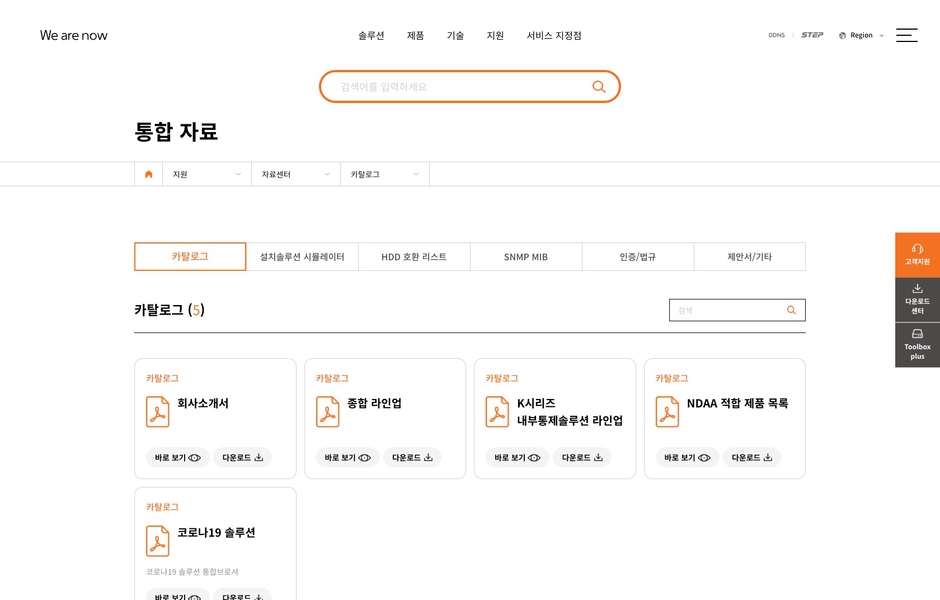Switch to the HDD 호환 리스트 tab
Viewport: 940px width, 600px height.
414,257
